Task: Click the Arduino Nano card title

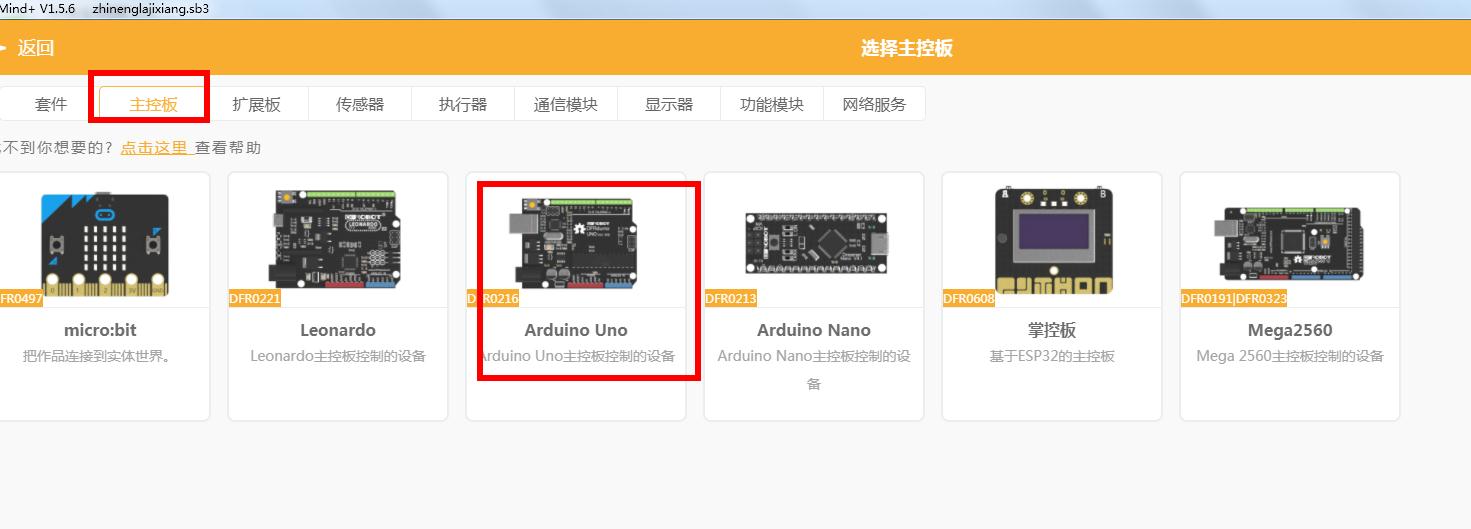Action: click(x=814, y=330)
